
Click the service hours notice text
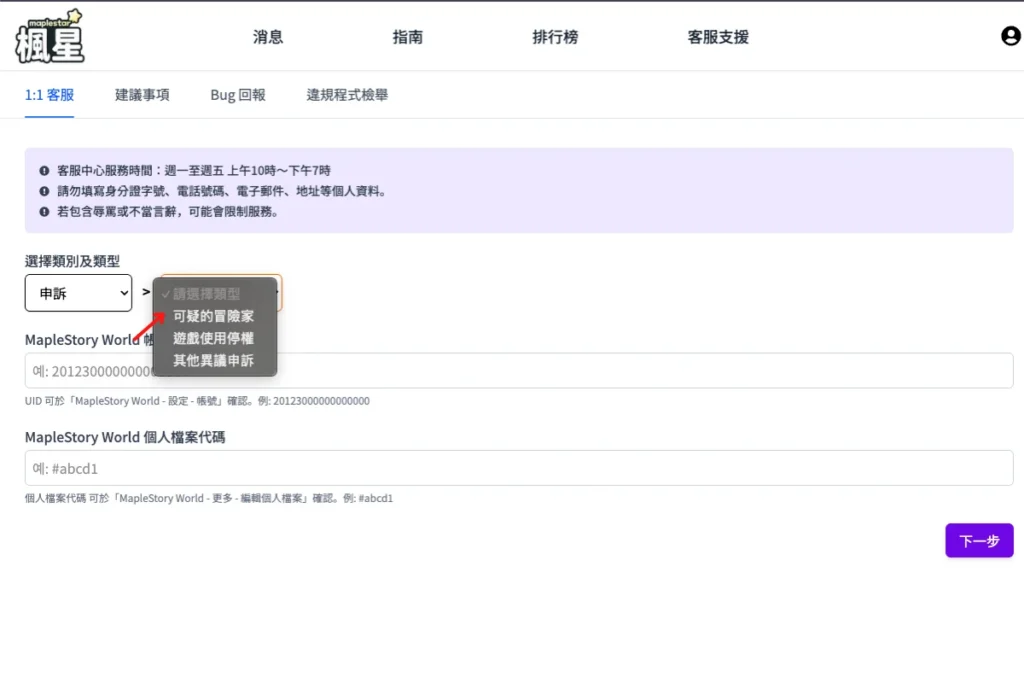(194, 170)
